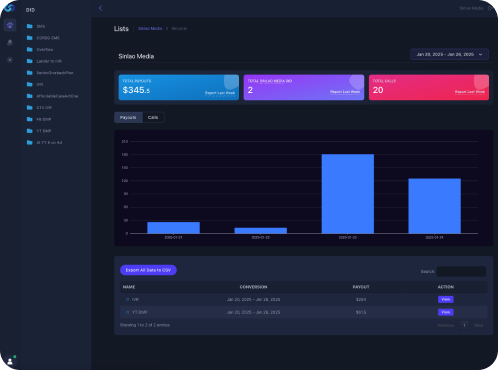Image resolution: width=498 pixels, height=370 pixels.
Task: Switch to the Payouts chart tab
Action: pyautogui.click(x=128, y=117)
